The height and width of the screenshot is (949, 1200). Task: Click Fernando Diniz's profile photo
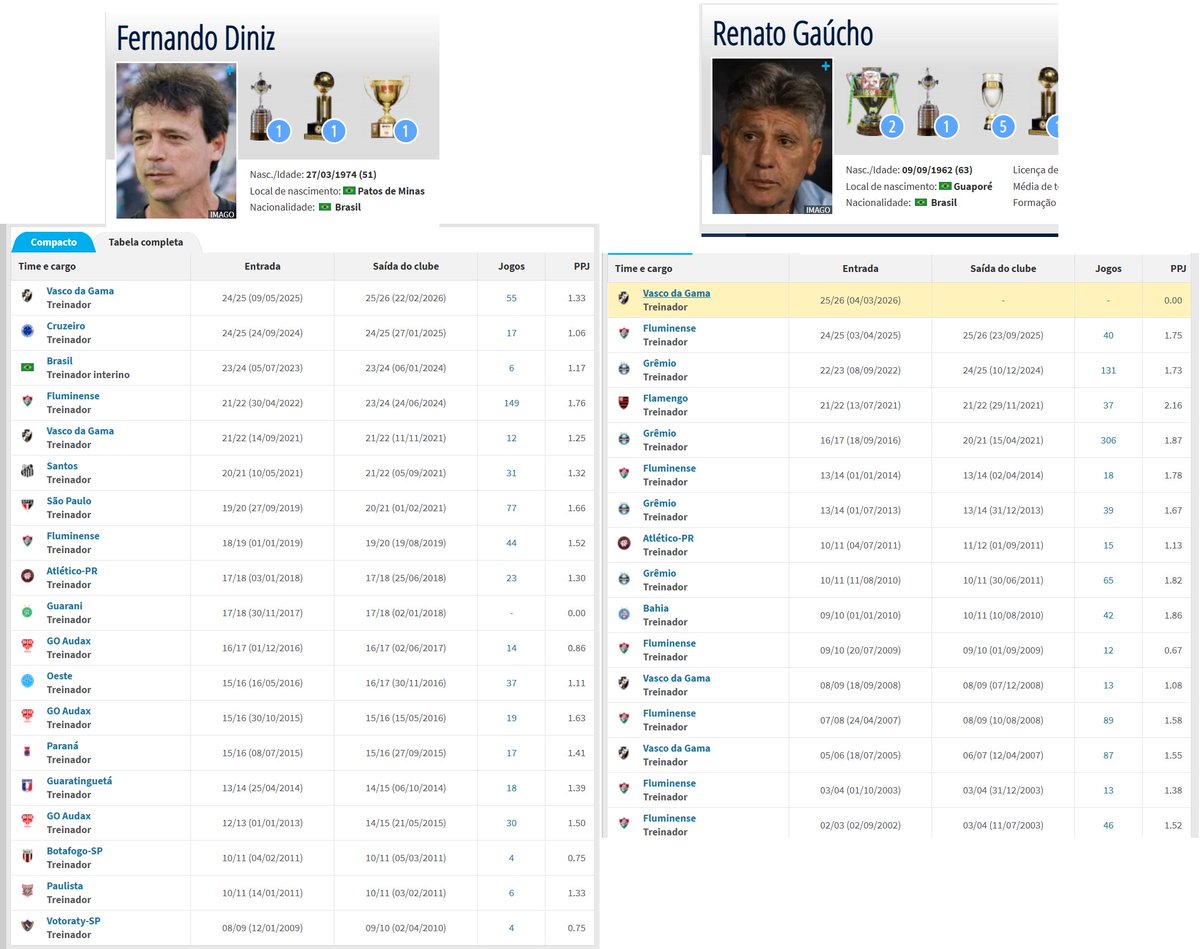point(176,141)
